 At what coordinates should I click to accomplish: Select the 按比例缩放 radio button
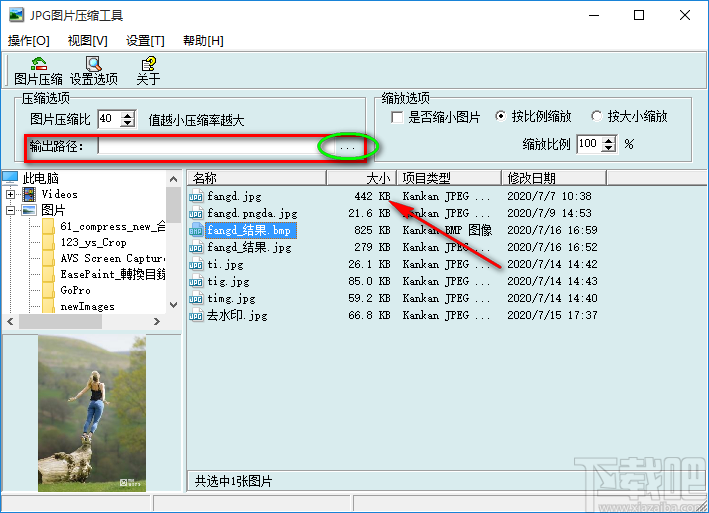click(x=501, y=116)
